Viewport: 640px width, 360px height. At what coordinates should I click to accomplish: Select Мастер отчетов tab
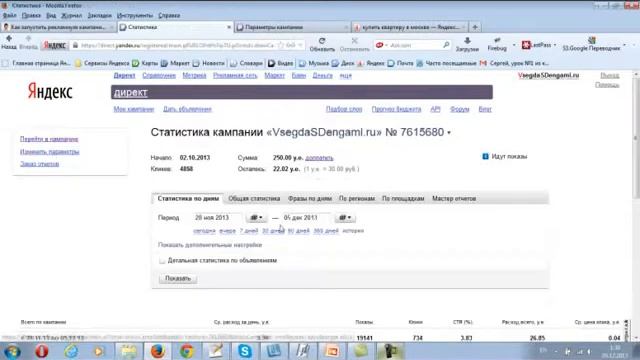pos(454,199)
